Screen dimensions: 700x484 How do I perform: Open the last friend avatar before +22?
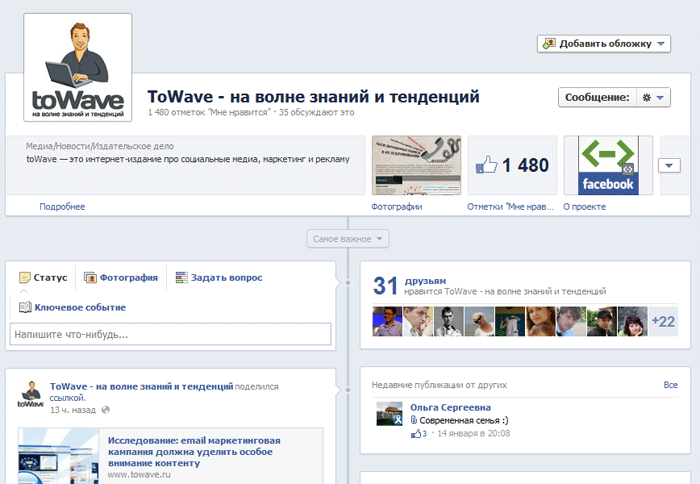(x=633, y=321)
